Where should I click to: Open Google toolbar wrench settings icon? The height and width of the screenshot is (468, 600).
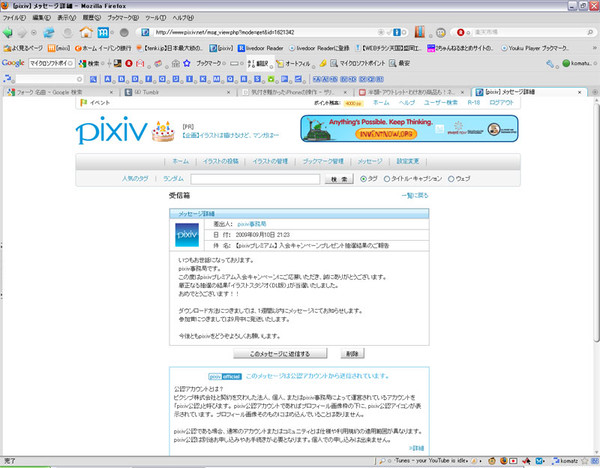tap(550, 64)
